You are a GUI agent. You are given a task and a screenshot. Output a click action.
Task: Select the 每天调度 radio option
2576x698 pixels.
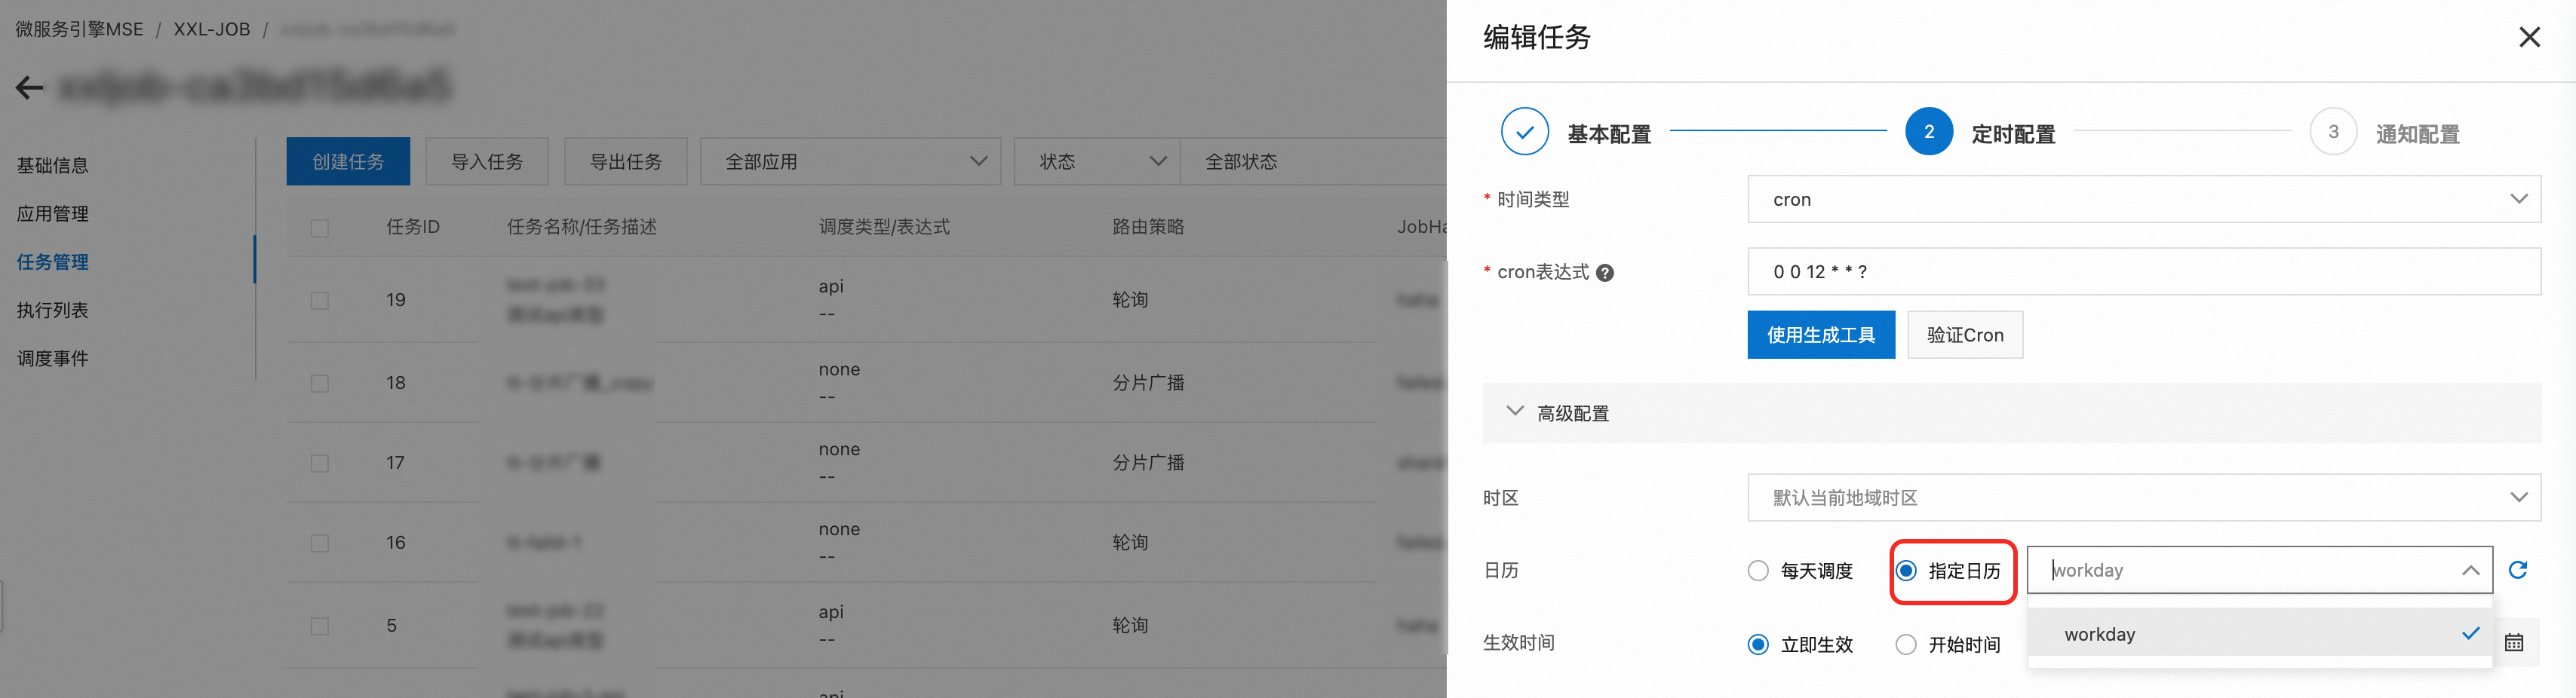[1758, 571]
